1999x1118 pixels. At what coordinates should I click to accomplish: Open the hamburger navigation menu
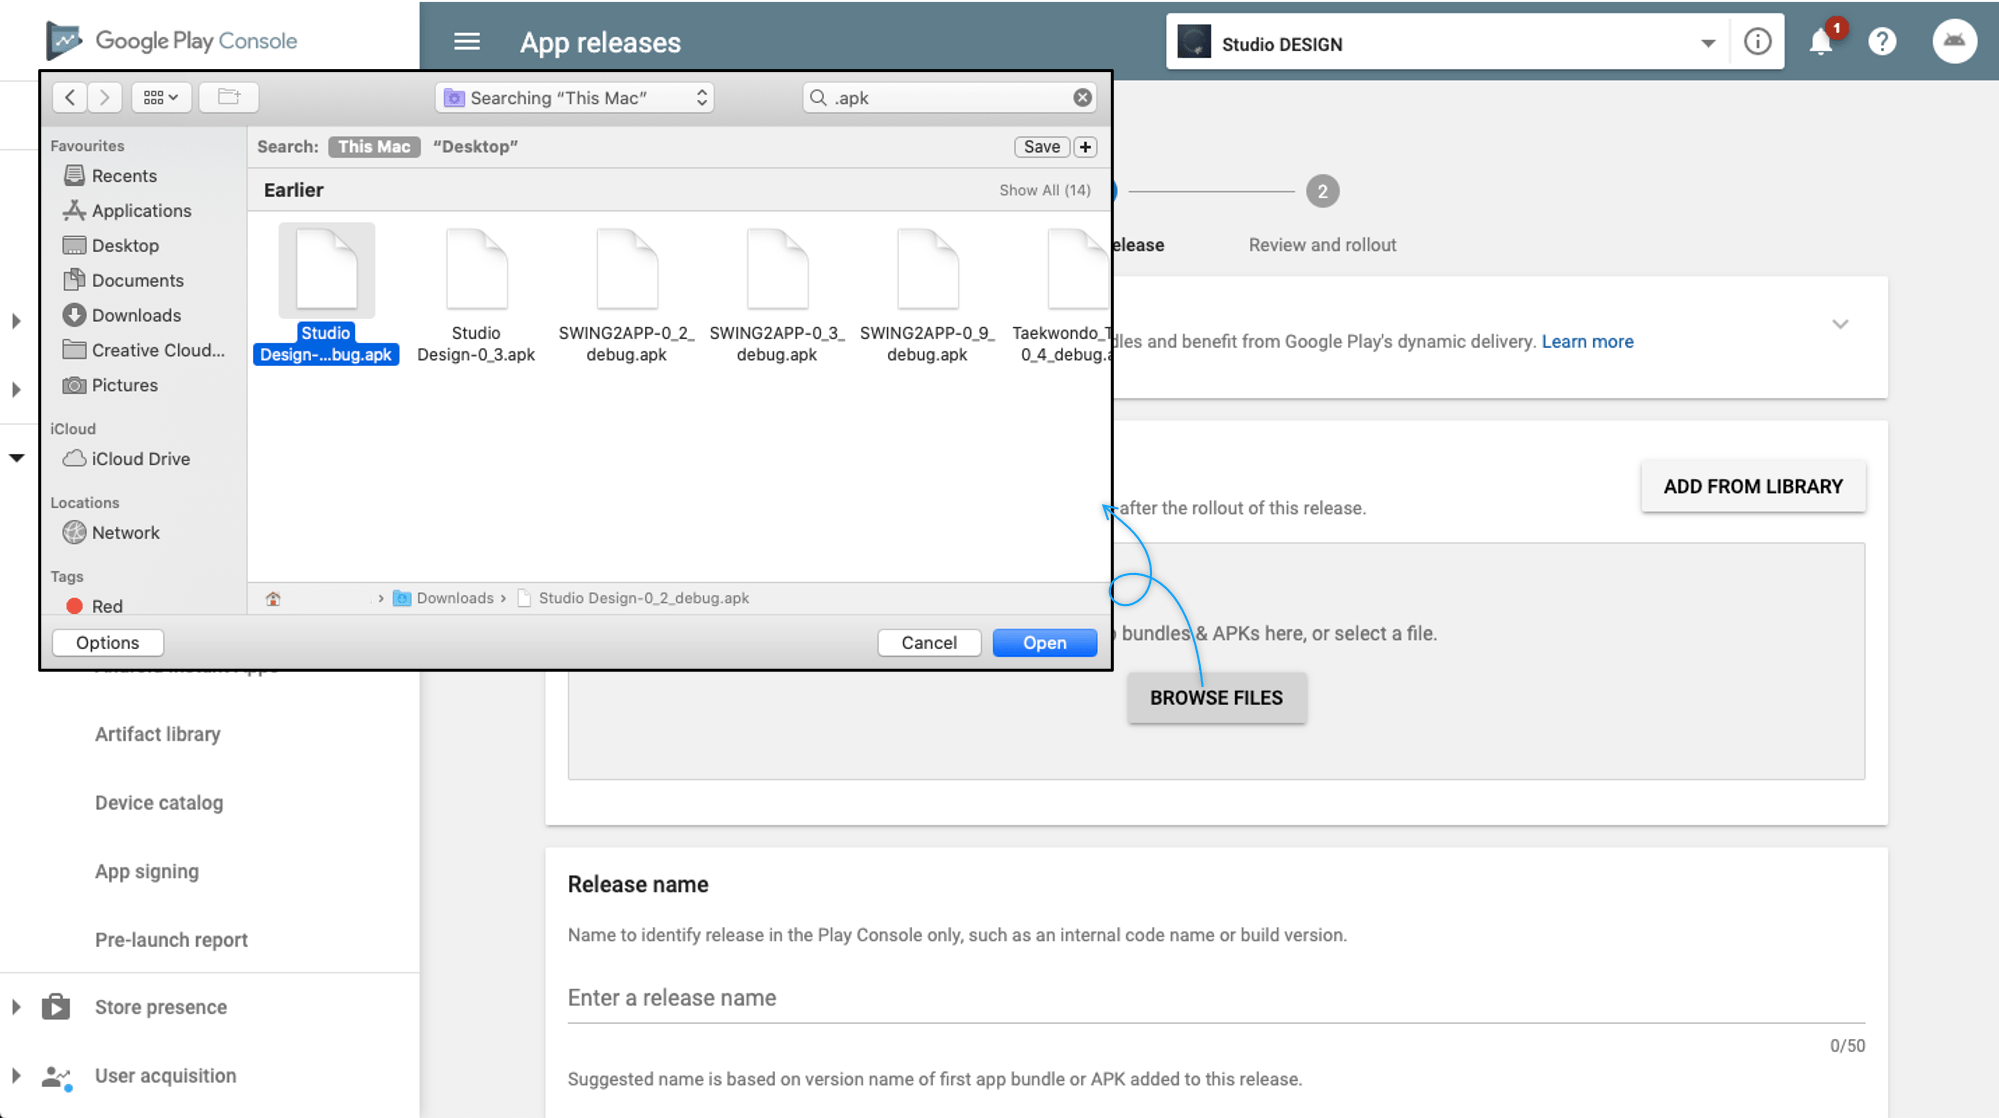tap(466, 42)
